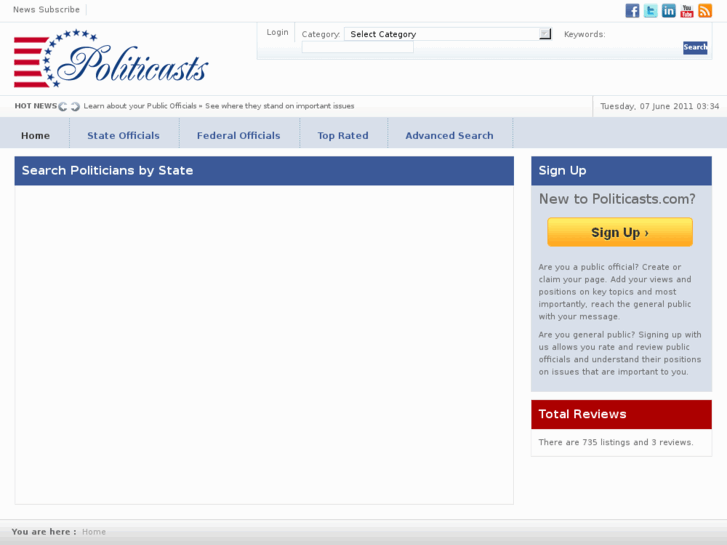The height and width of the screenshot is (545, 727).
Task: Open the Select Category dropdown
Action: 448,34
